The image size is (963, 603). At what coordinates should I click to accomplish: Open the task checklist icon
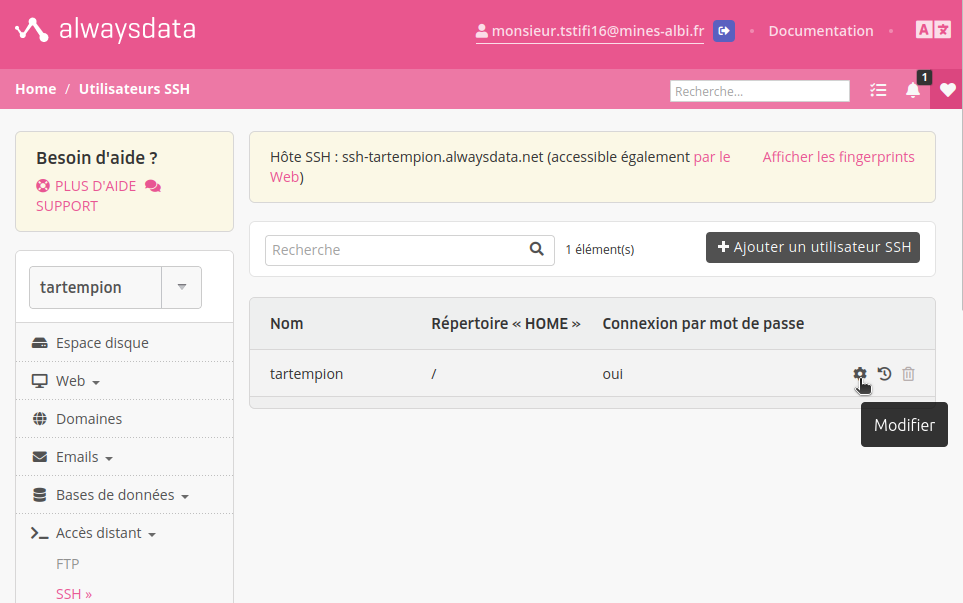pyautogui.click(x=878, y=90)
